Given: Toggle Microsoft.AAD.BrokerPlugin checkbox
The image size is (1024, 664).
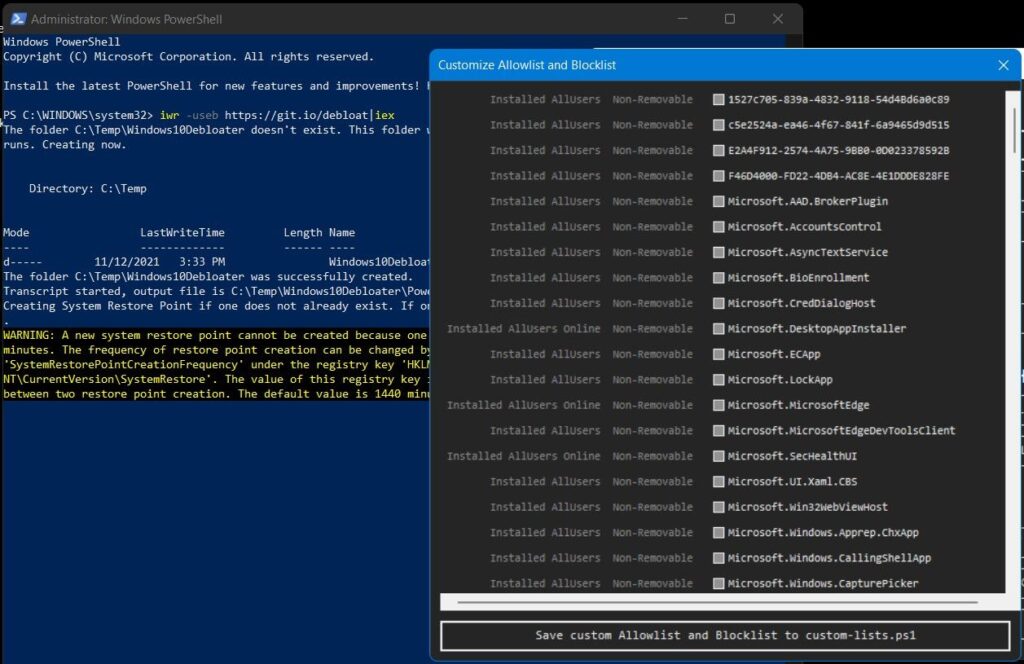Looking at the screenshot, I should tap(718, 201).
